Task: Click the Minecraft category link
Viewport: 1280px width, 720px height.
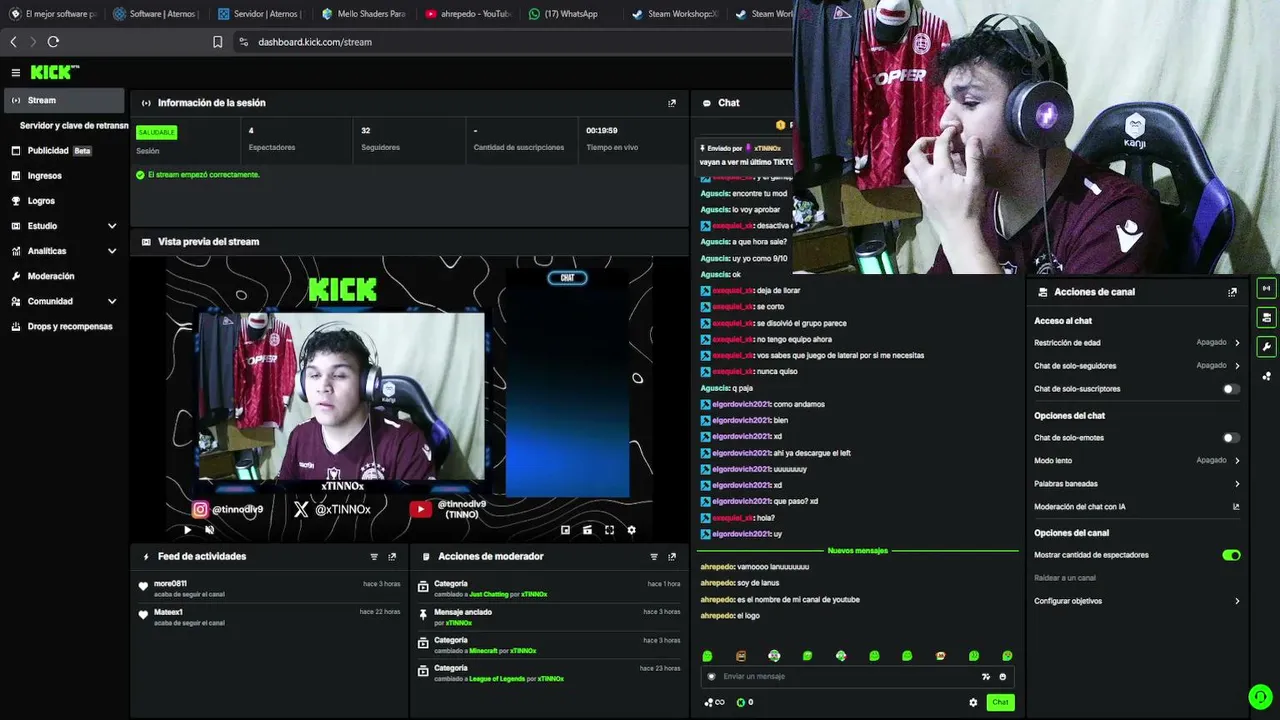Action: (483, 651)
